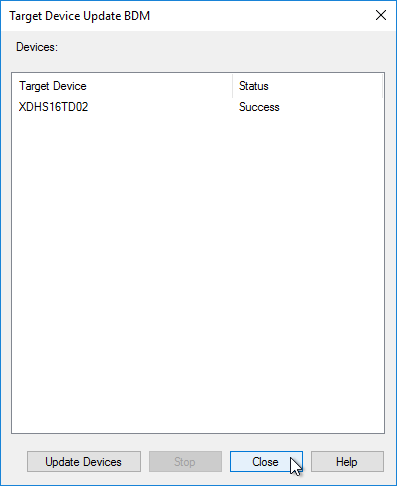Click the divider between Target Device and Status

pyautogui.click(x=233, y=86)
